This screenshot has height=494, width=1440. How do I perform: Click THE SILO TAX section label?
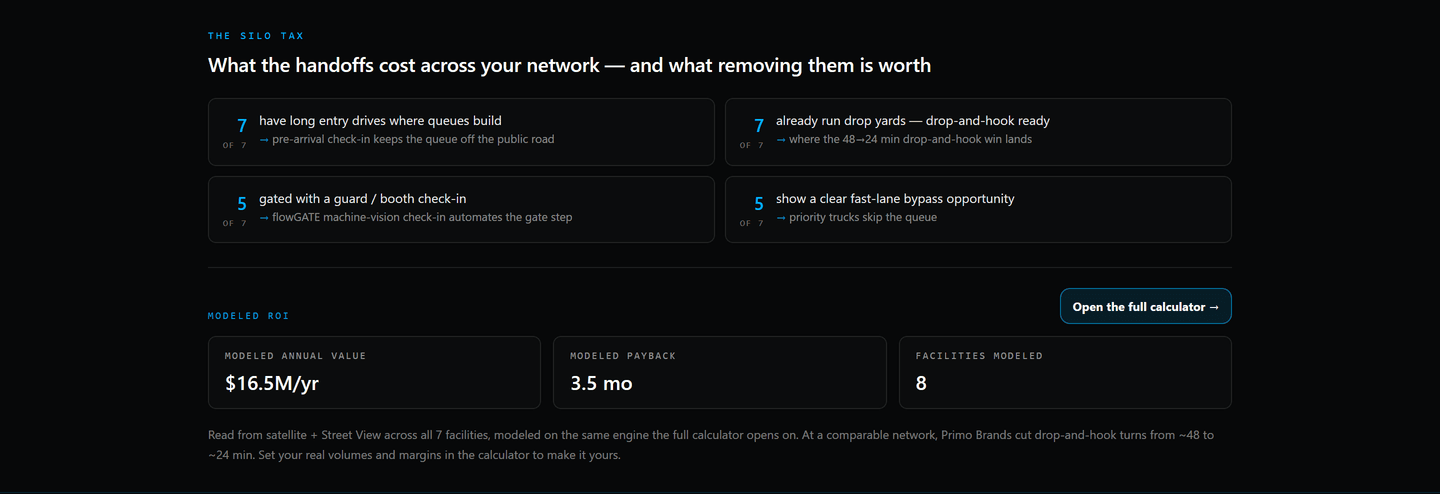tap(255, 36)
